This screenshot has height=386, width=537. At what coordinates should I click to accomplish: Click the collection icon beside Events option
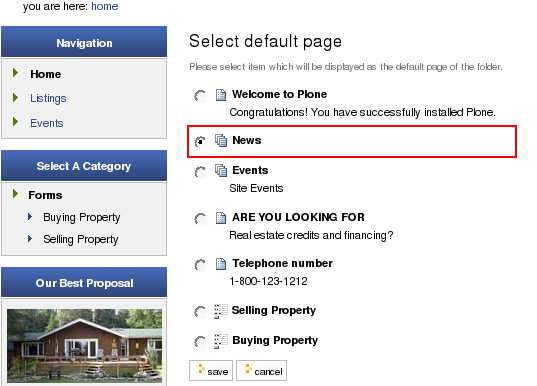click(x=221, y=170)
